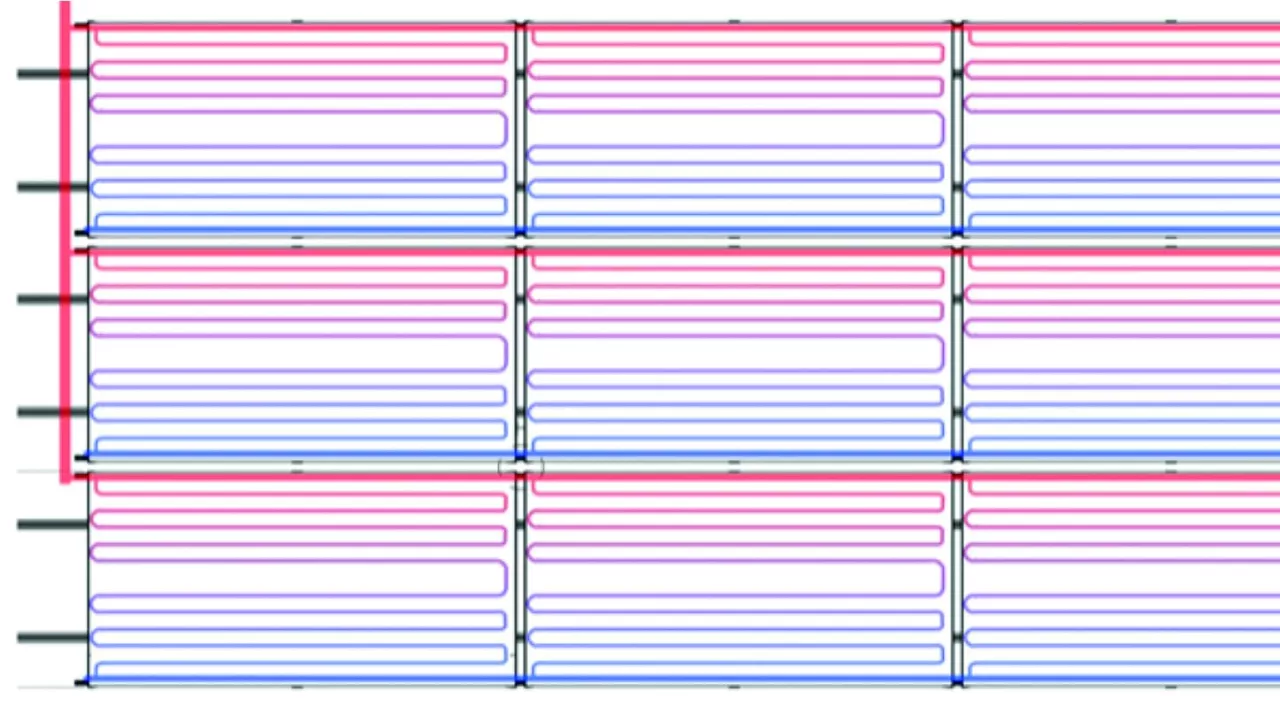Select blue return header of middle-left panel

click(300, 455)
